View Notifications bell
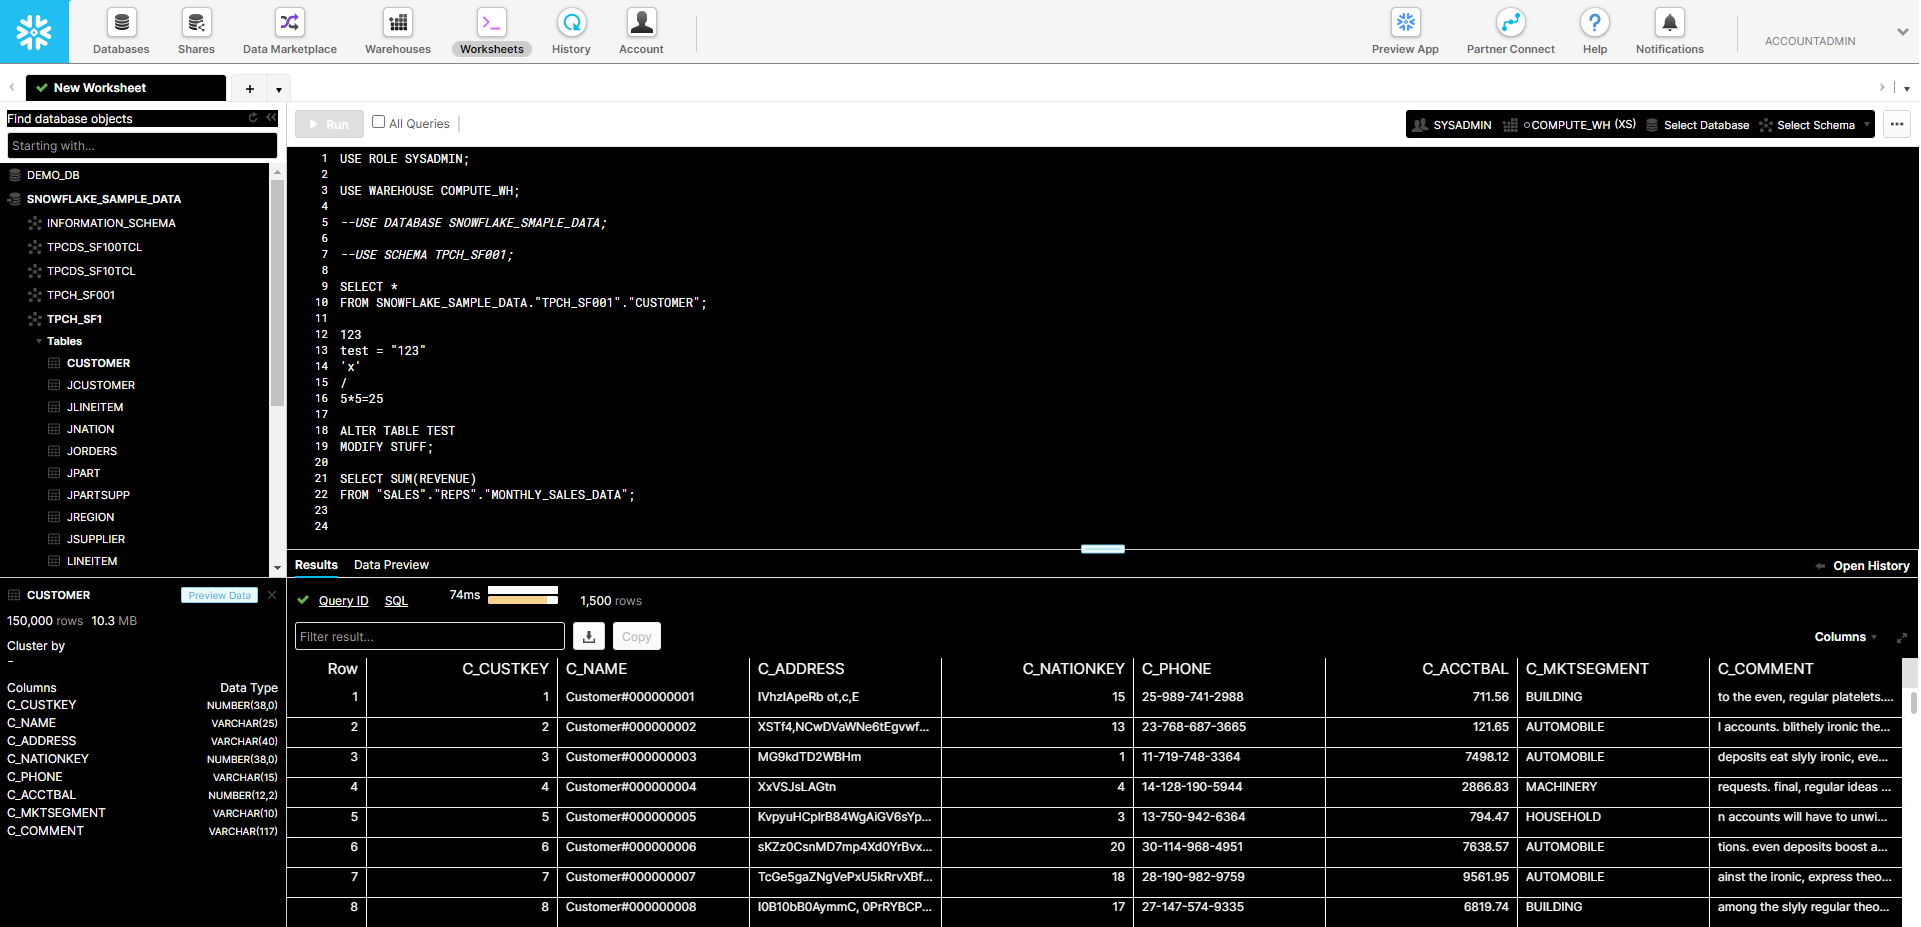The image size is (1921, 927). point(1669,32)
